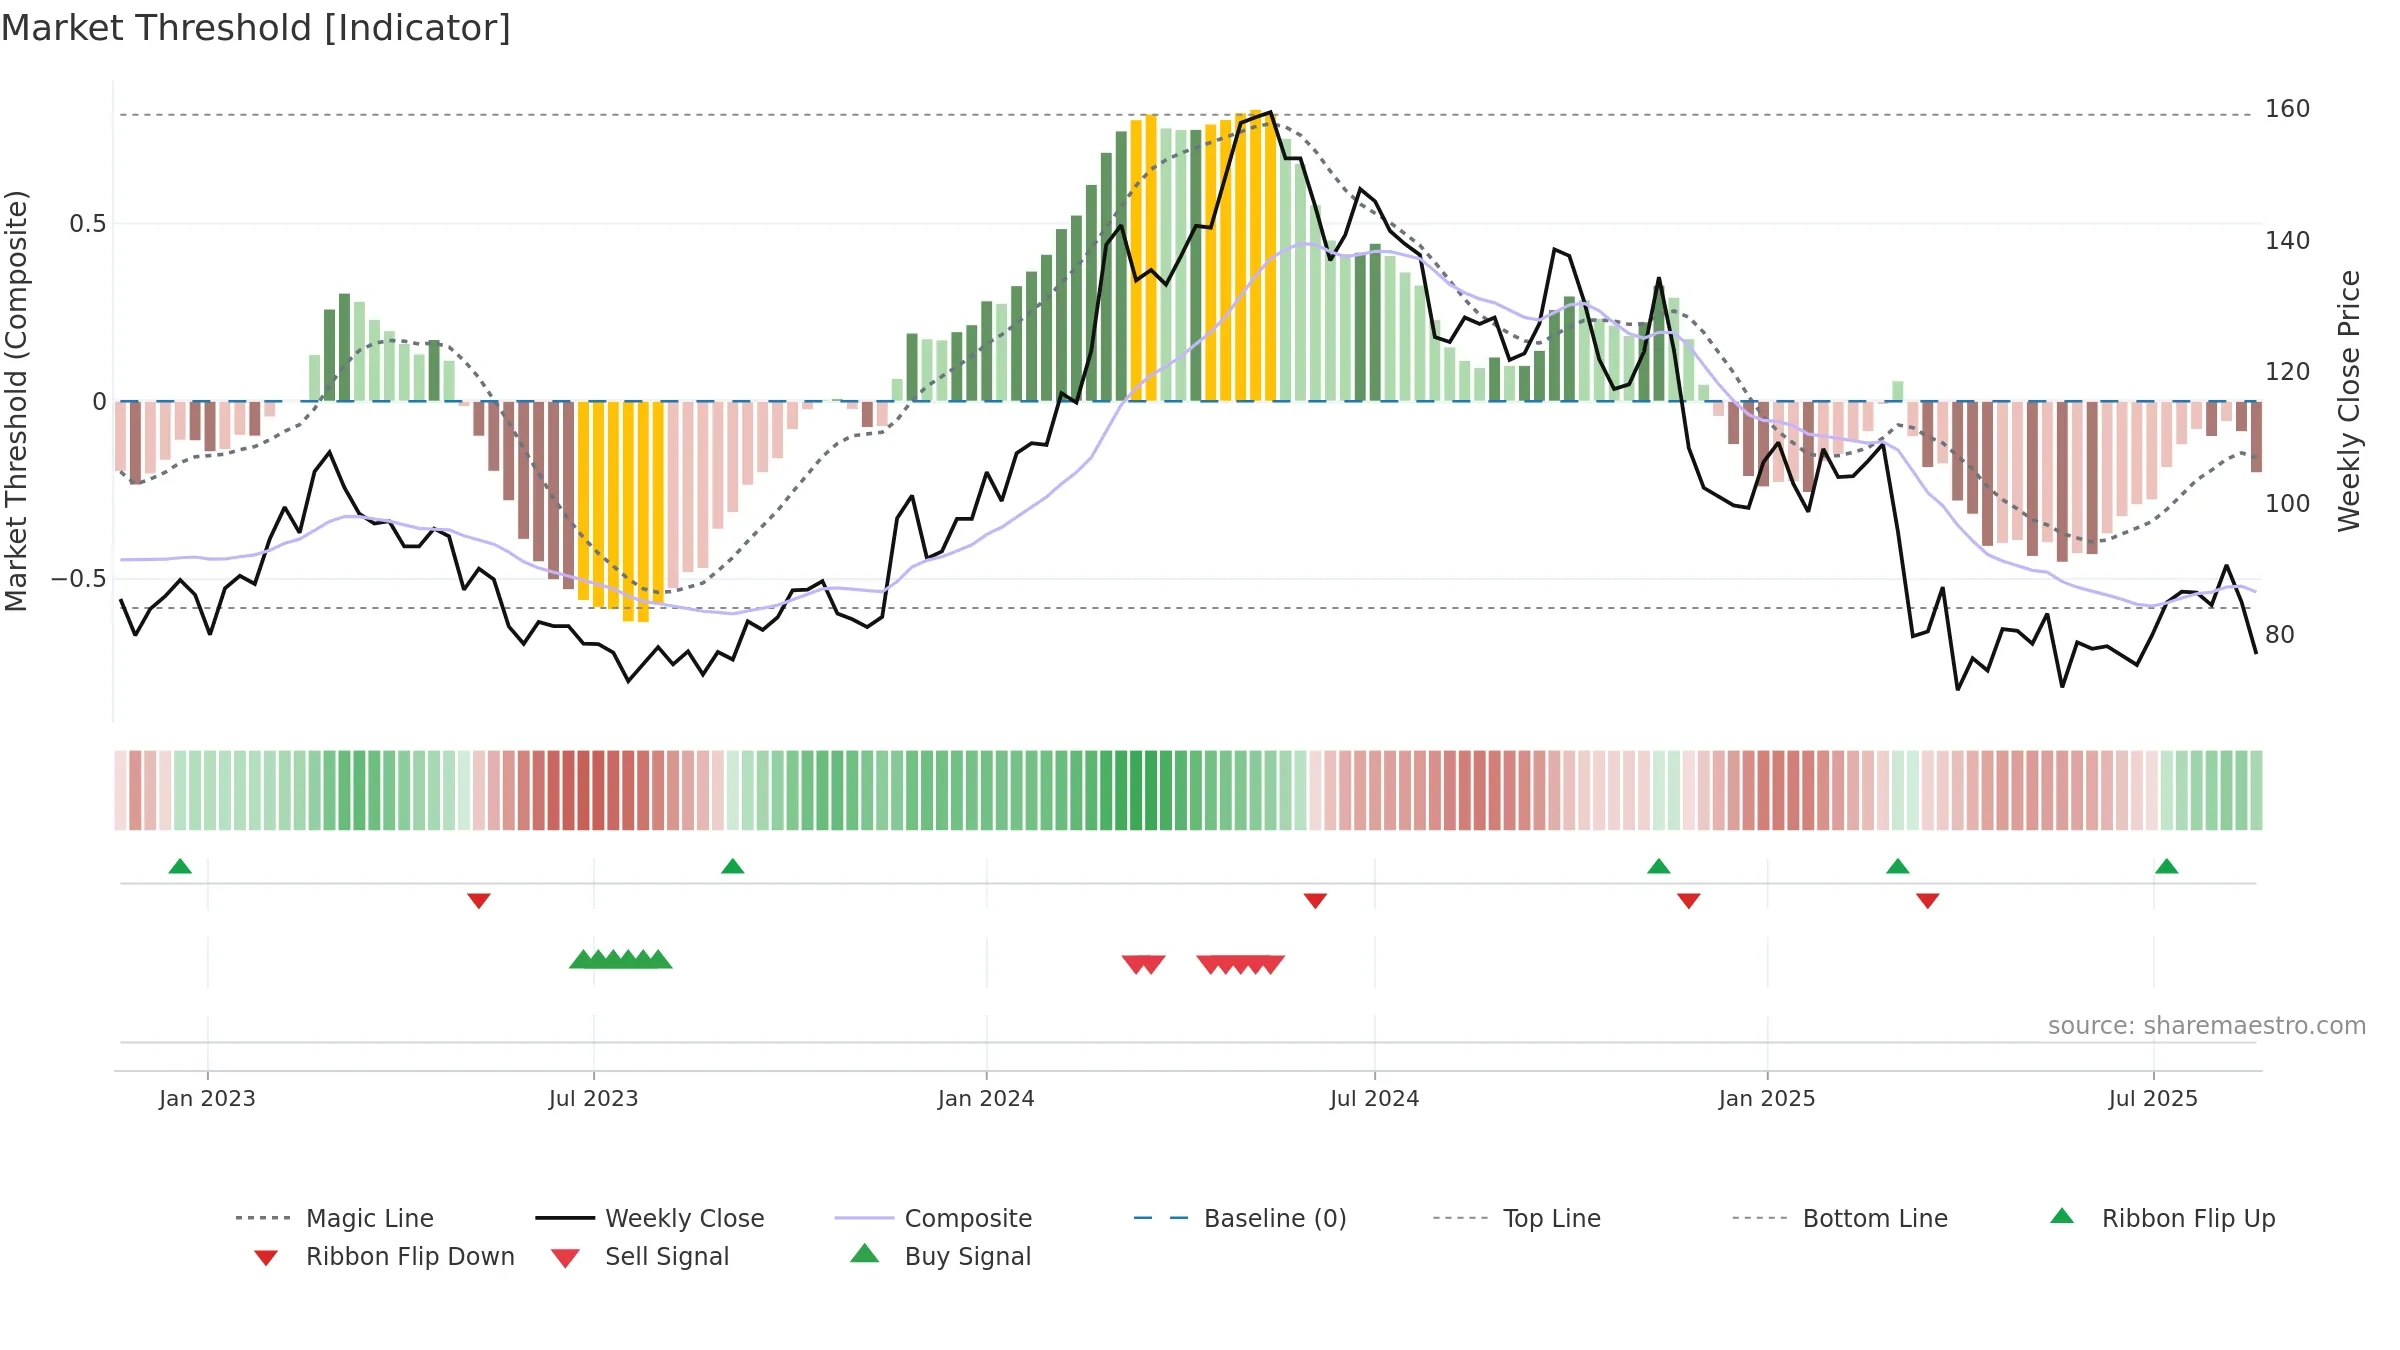Toggle the Baseline (0) legend entry
Image resolution: width=2400 pixels, height=1350 pixels.
(x=1240, y=1218)
